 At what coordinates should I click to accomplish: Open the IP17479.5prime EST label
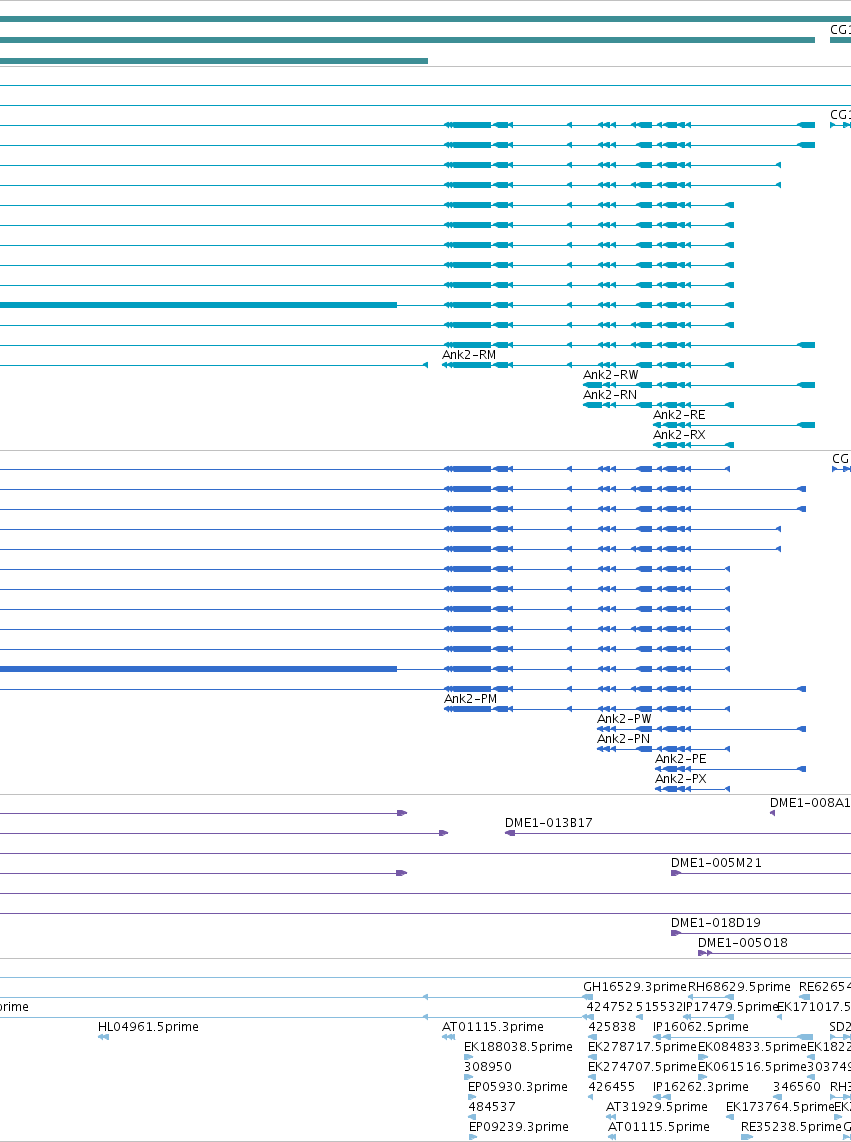[732, 1007]
